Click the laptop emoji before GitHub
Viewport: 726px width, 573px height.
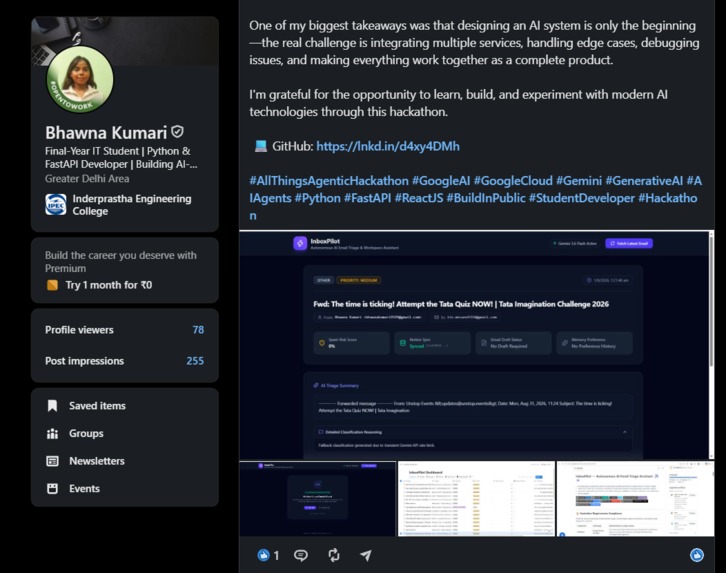click(261, 146)
